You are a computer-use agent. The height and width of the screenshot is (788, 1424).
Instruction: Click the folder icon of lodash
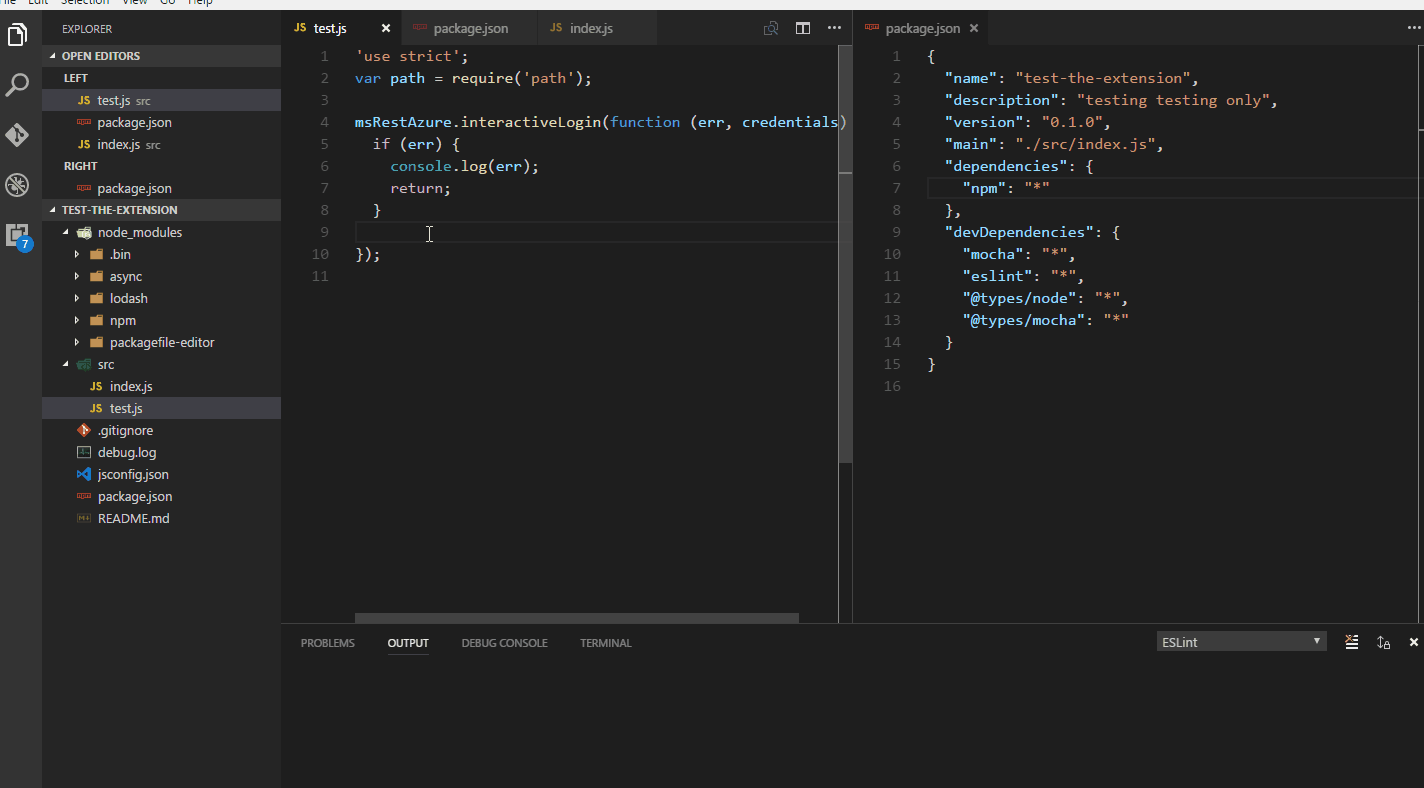point(97,298)
